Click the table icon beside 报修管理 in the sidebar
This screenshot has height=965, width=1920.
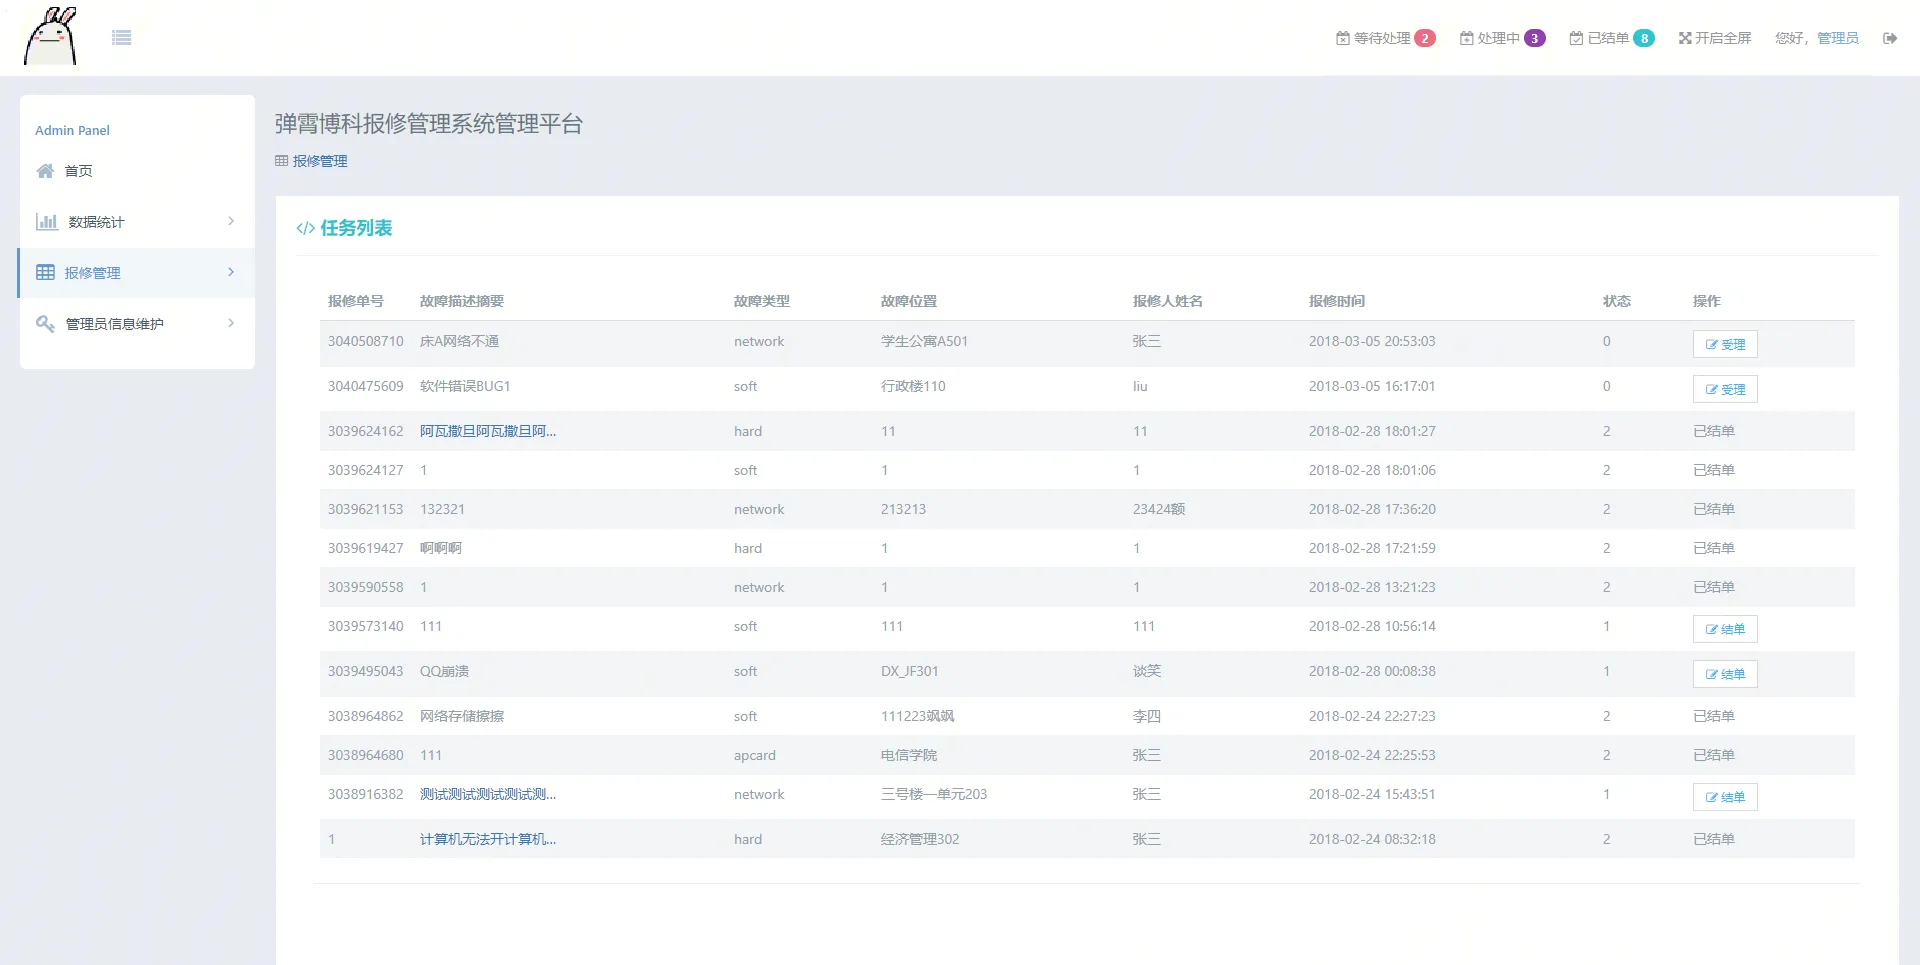click(46, 273)
